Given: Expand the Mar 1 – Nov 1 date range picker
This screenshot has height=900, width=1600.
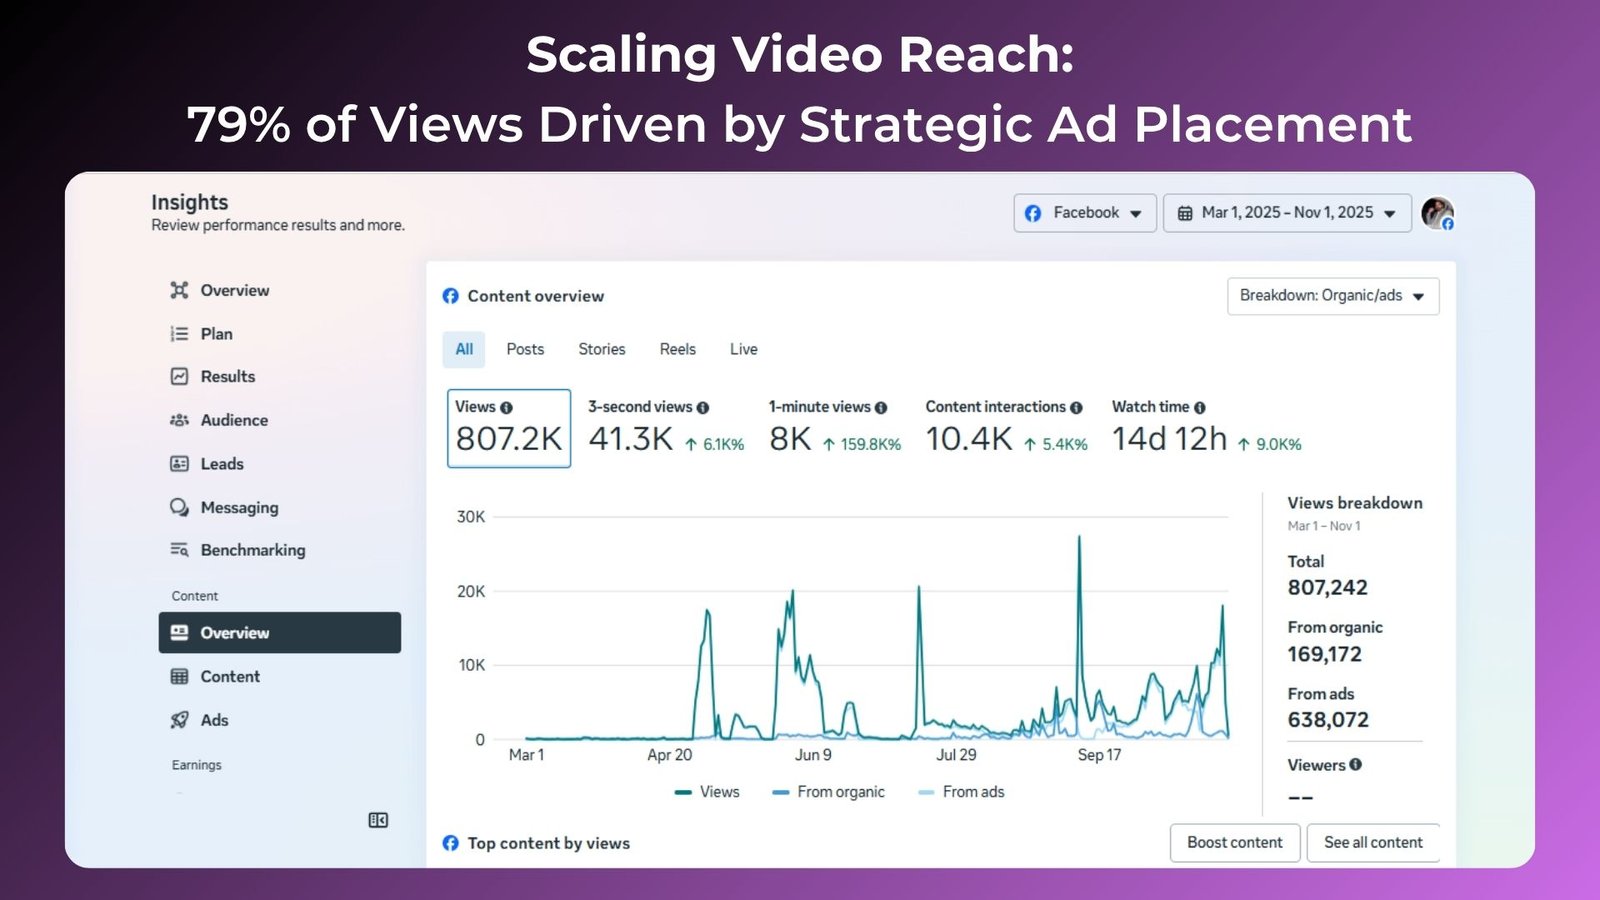Looking at the screenshot, I should coord(1287,213).
